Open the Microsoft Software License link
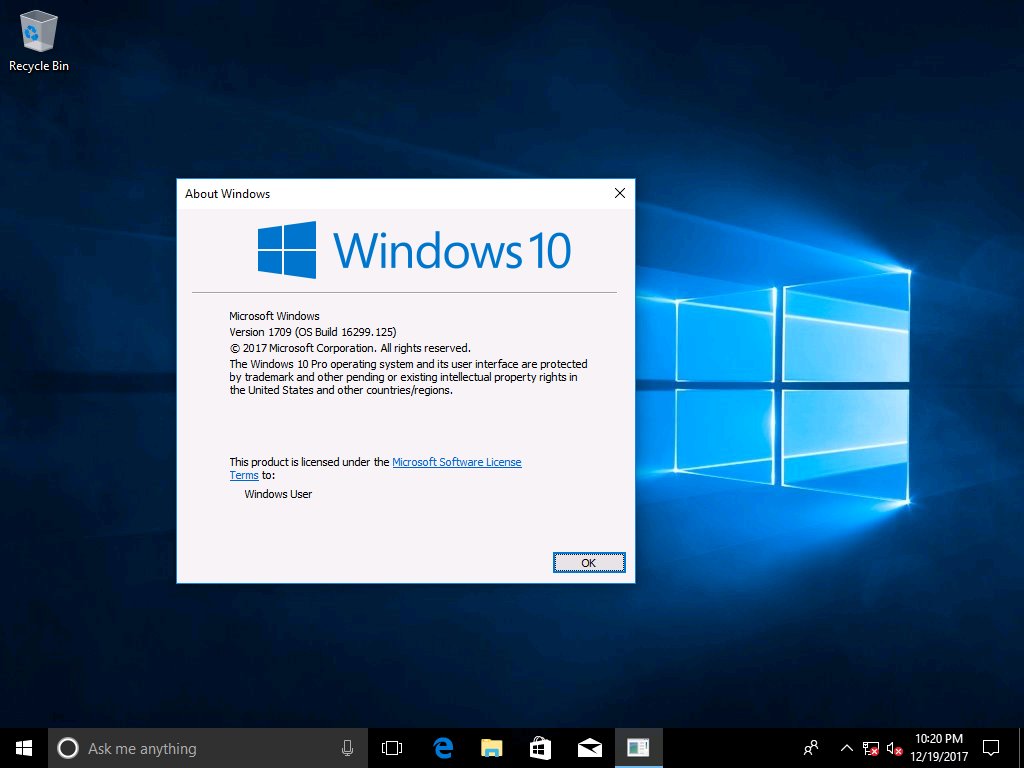1024x768 pixels. pyautogui.click(x=456, y=462)
